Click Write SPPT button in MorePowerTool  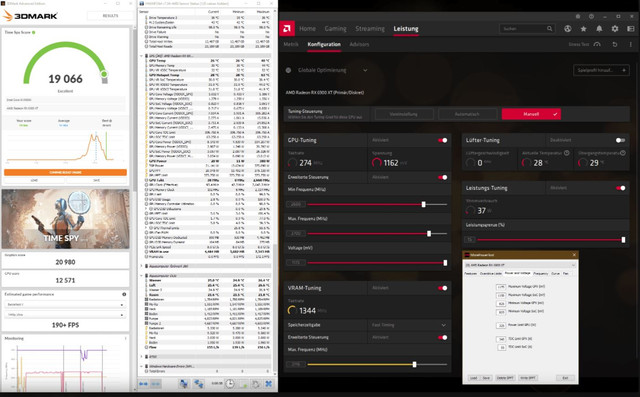pos(528,378)
